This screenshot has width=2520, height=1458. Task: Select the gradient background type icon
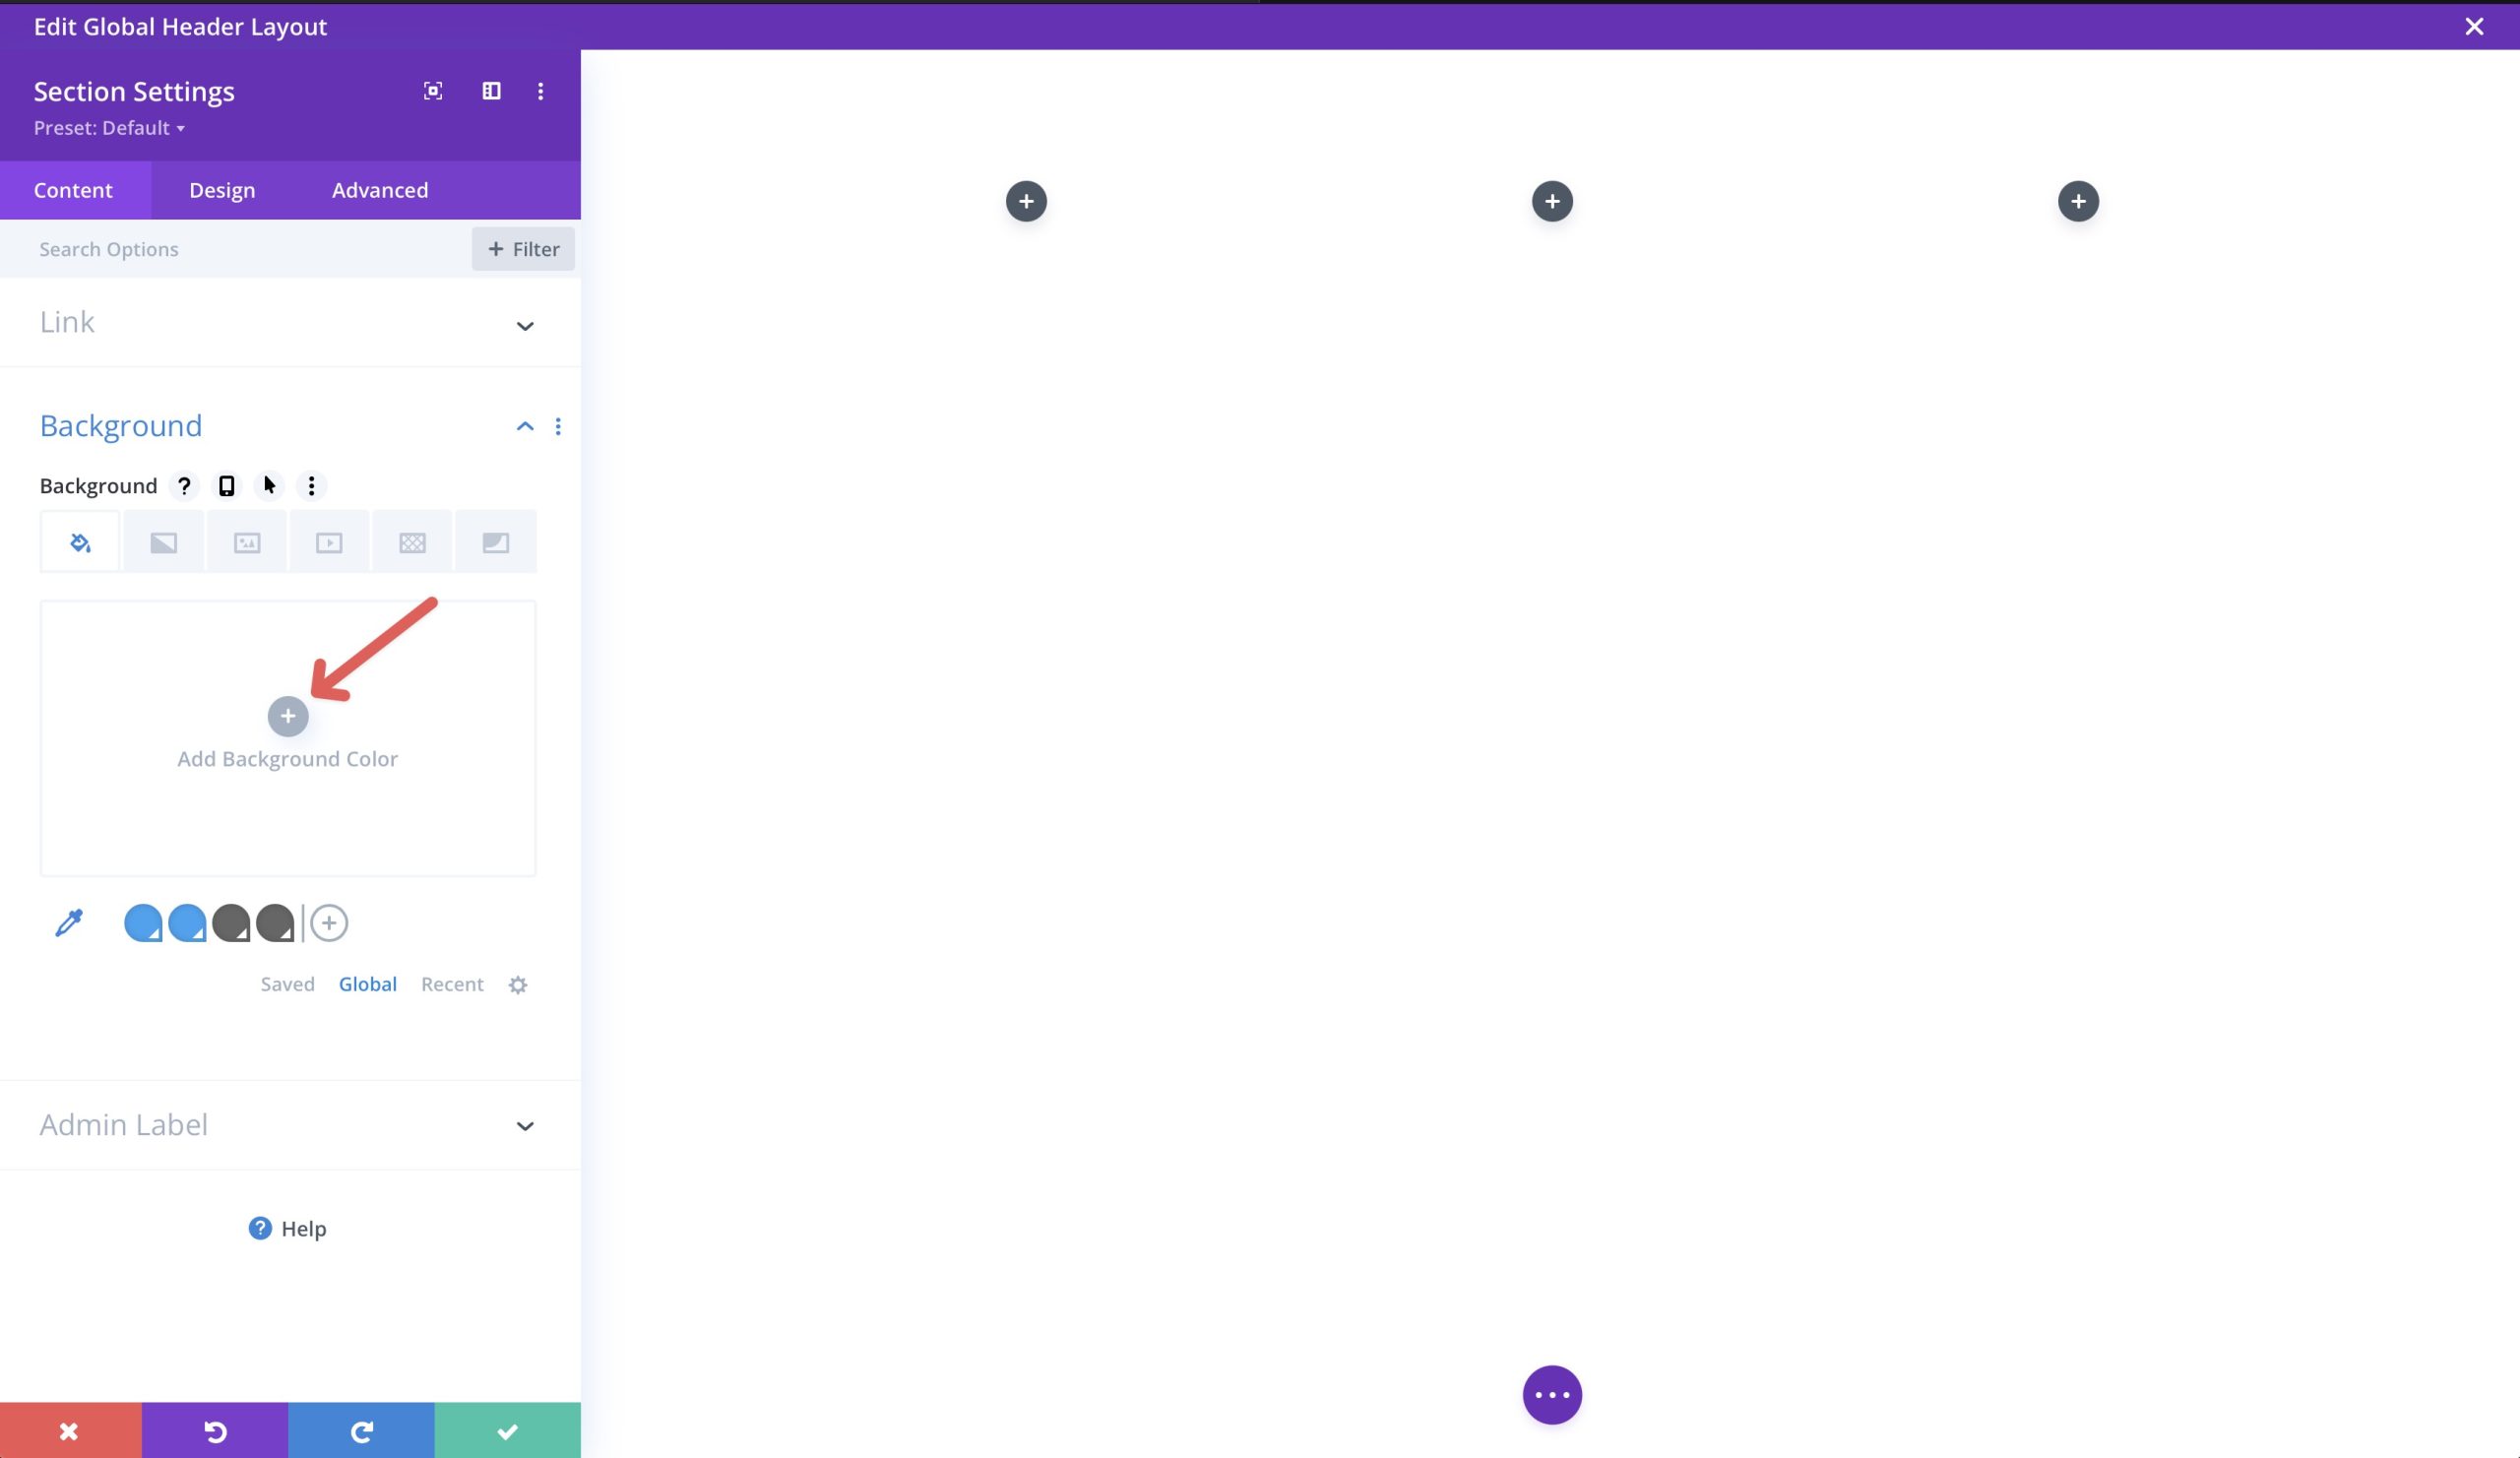point(163,539)
